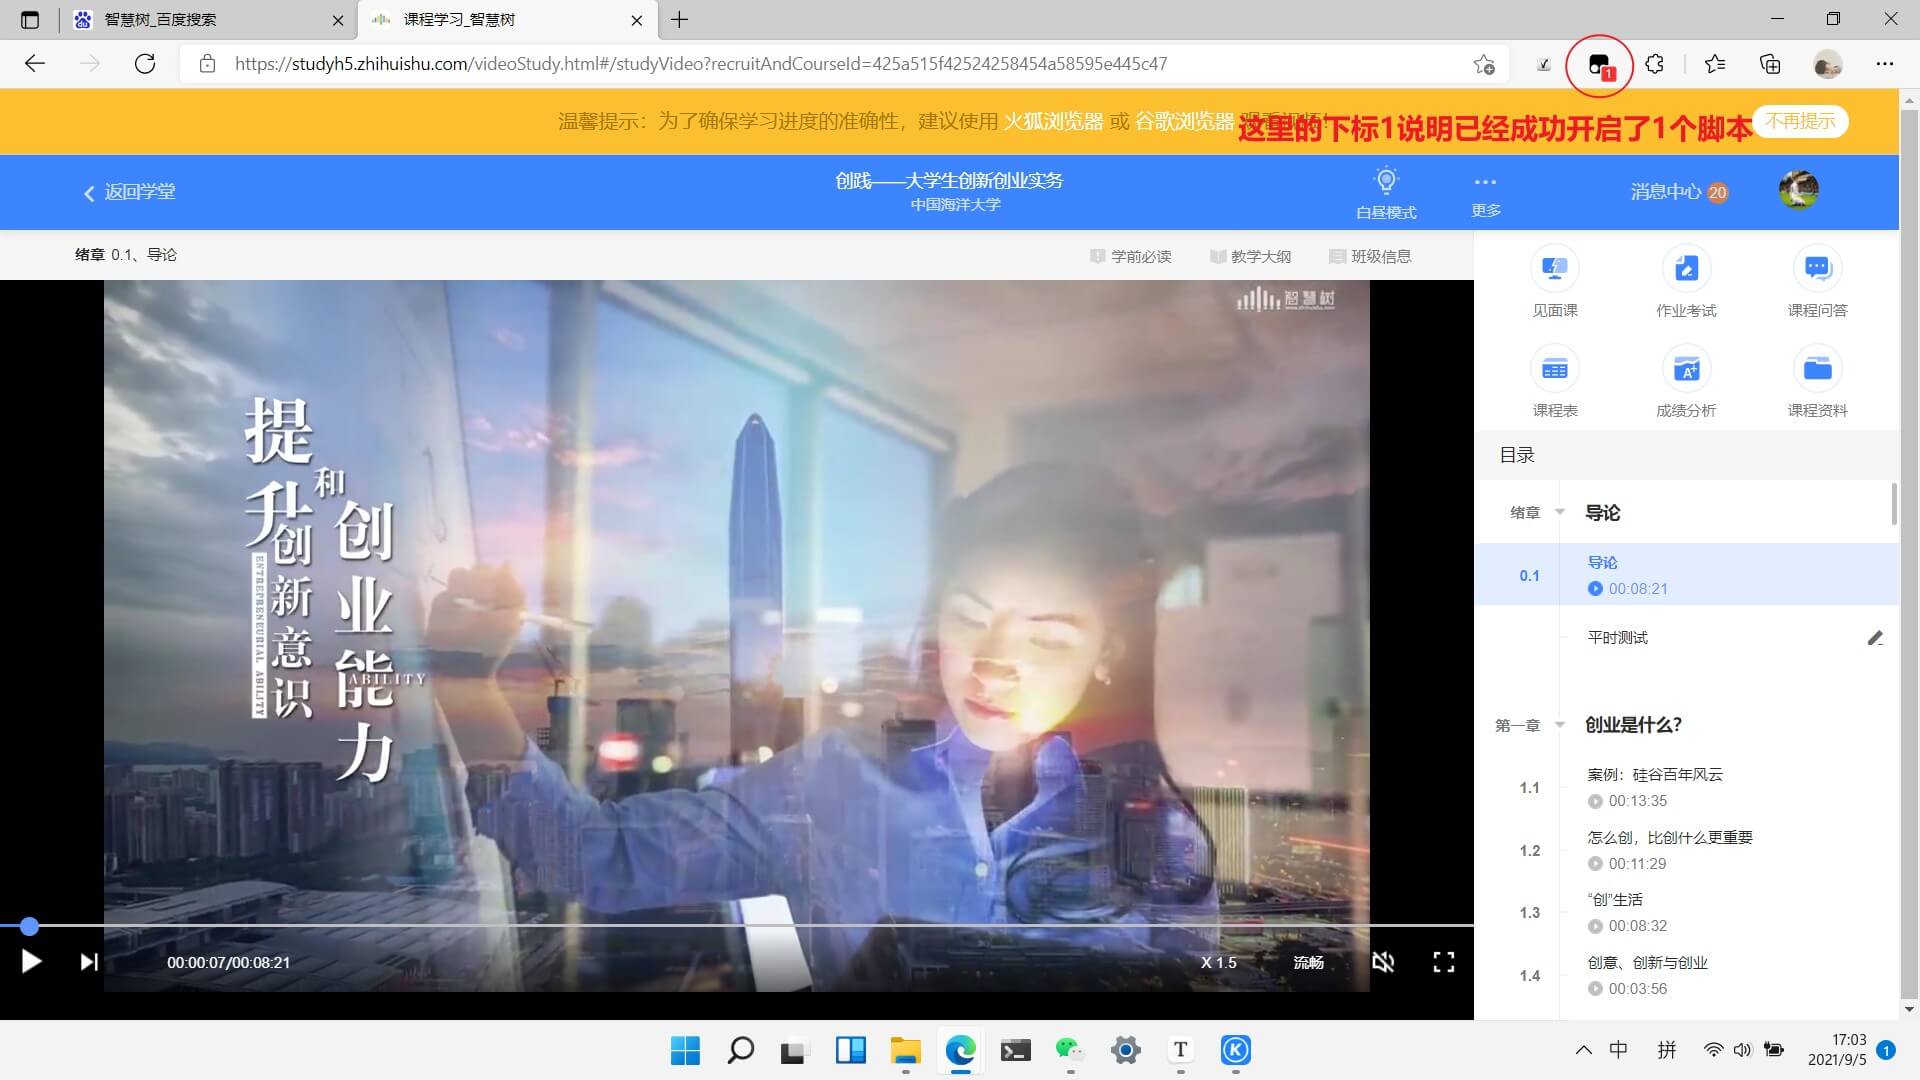Open browser Extensions puzzle icon
The height and width of the screenshot is (1080, 1920).
[1654, 64]
